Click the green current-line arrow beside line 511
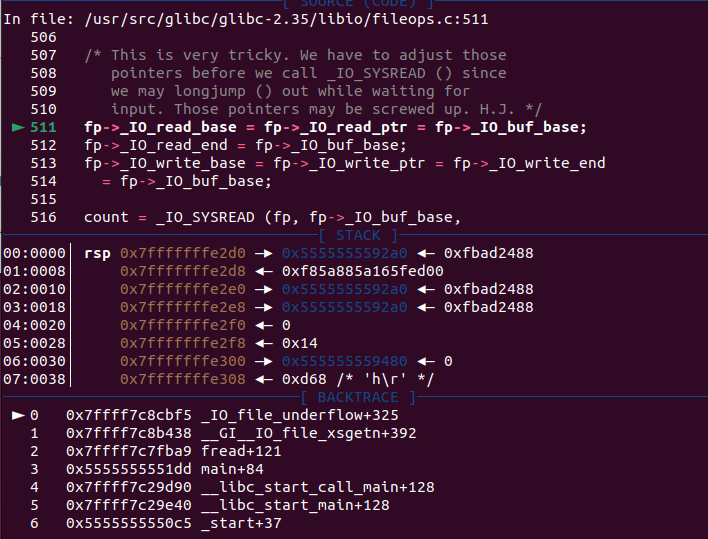 click(x=17, y=127)
